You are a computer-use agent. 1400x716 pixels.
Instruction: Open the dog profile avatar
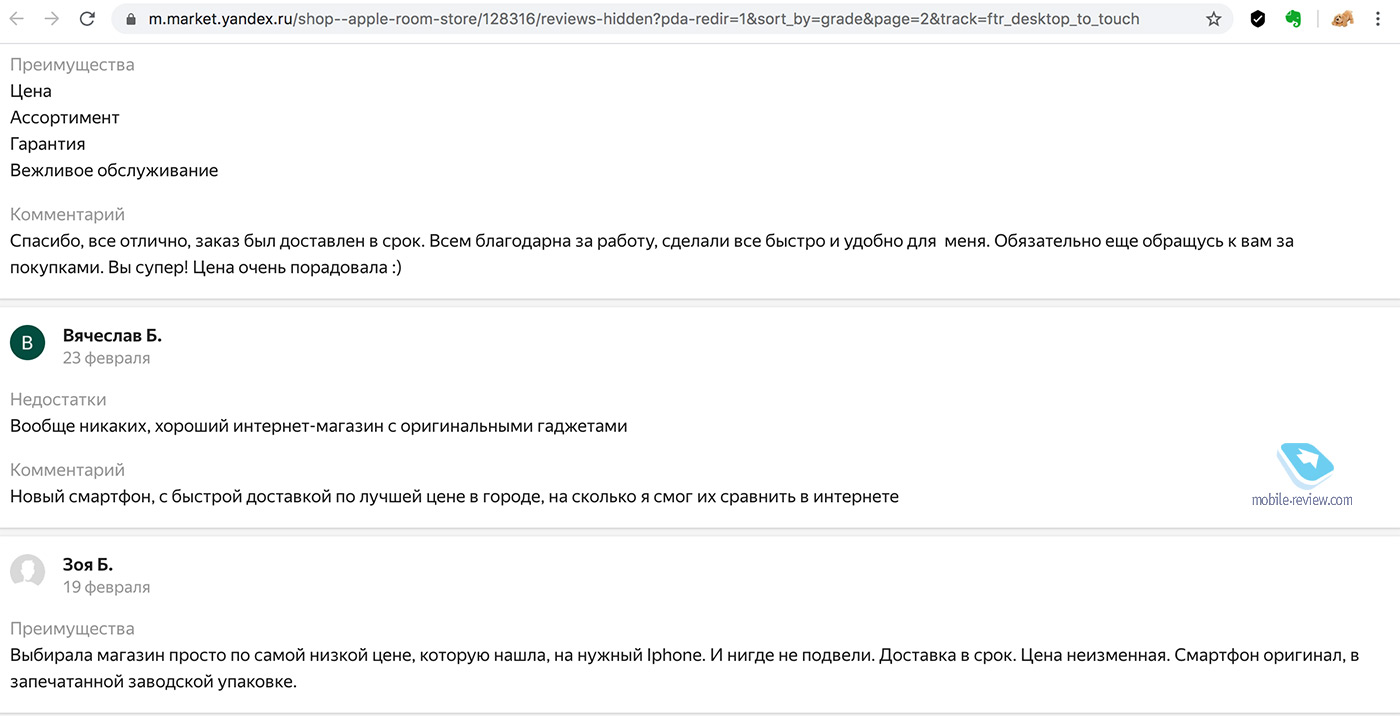(x=1342, y=19)
